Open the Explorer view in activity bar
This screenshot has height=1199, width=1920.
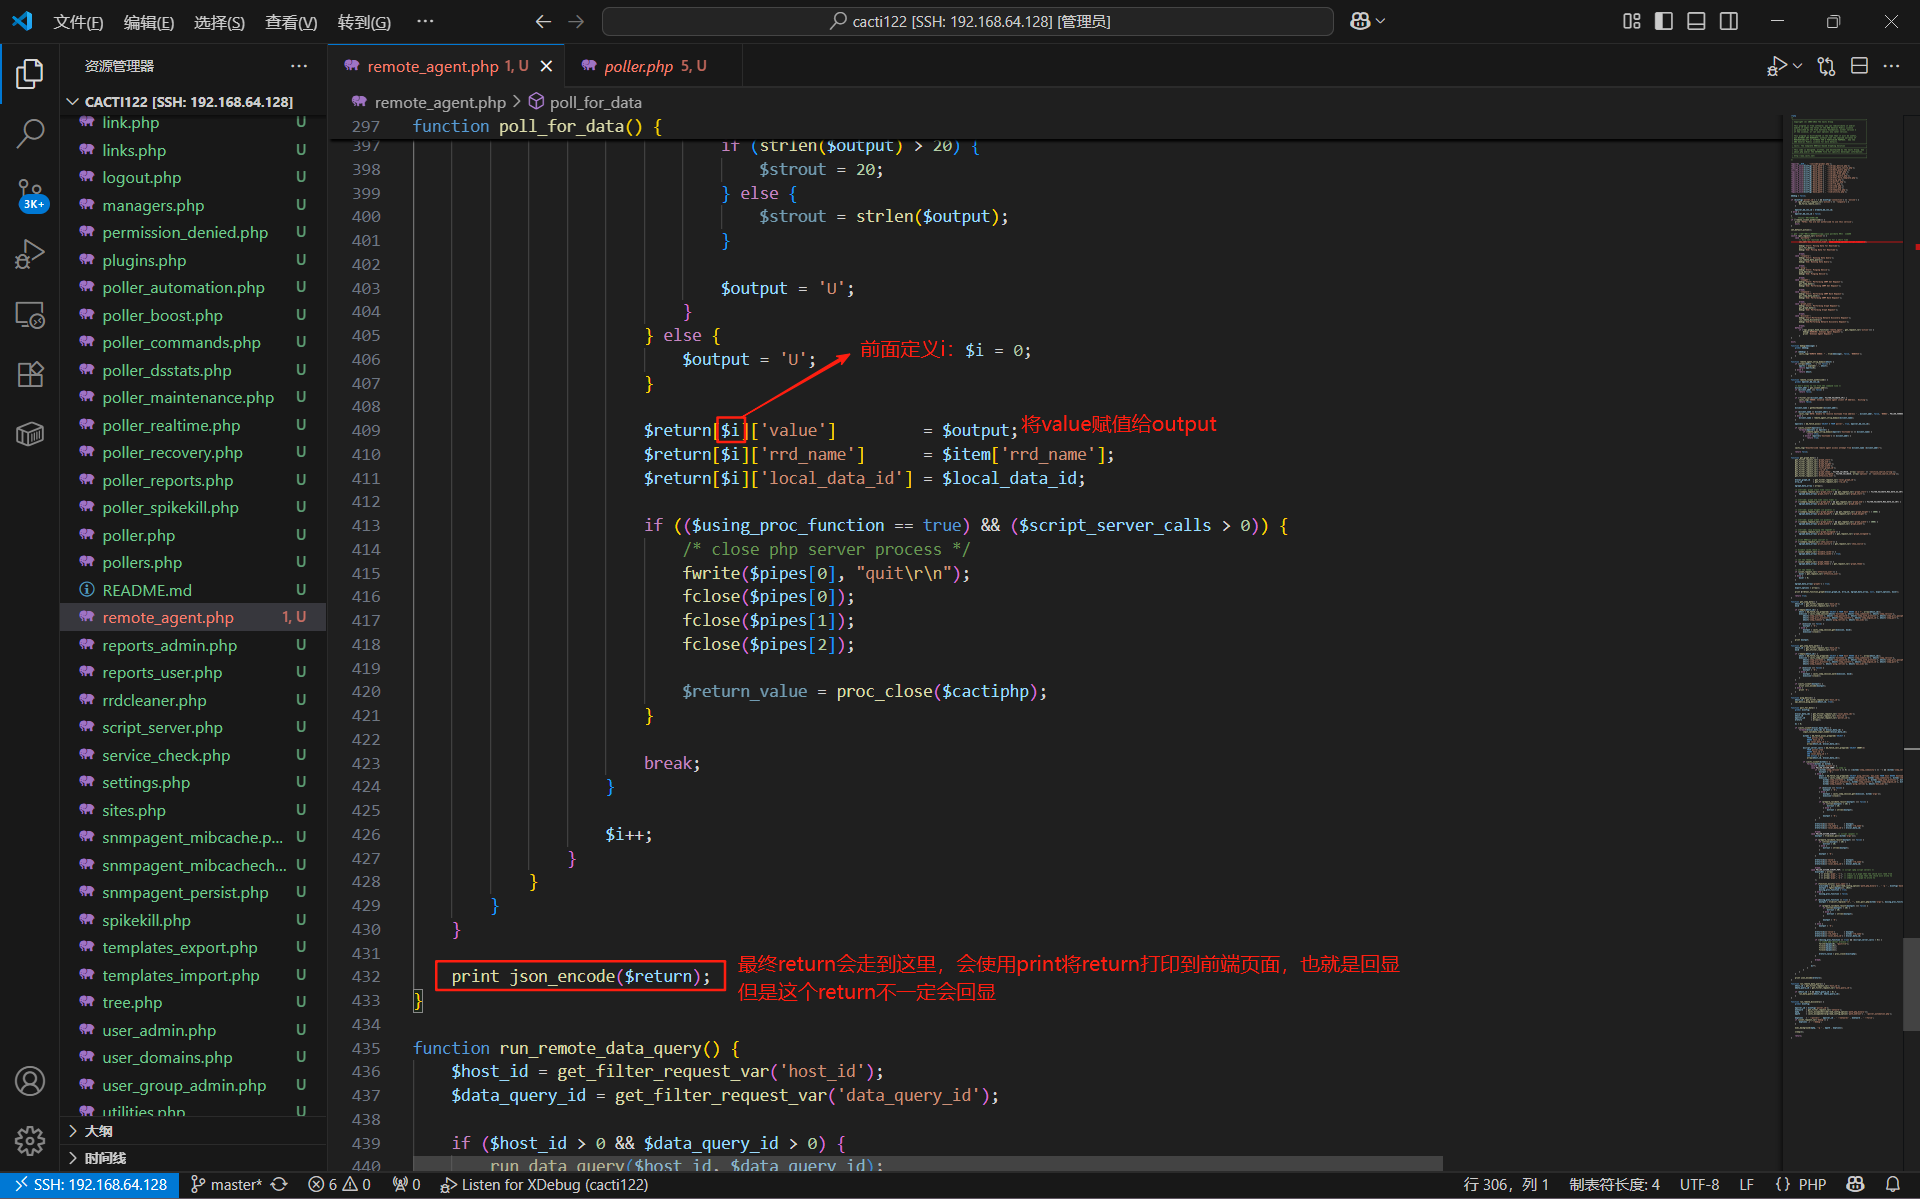click(x=30, y=74)
